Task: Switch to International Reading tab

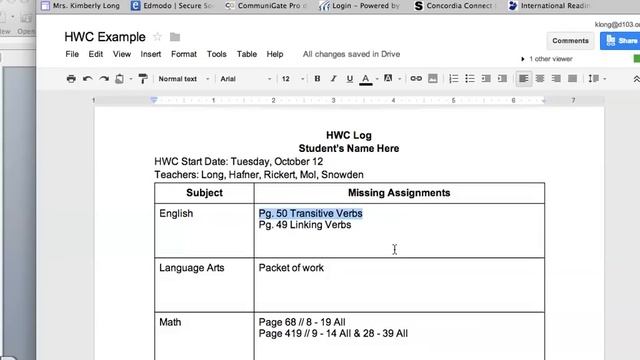Action: pos(549,6)
